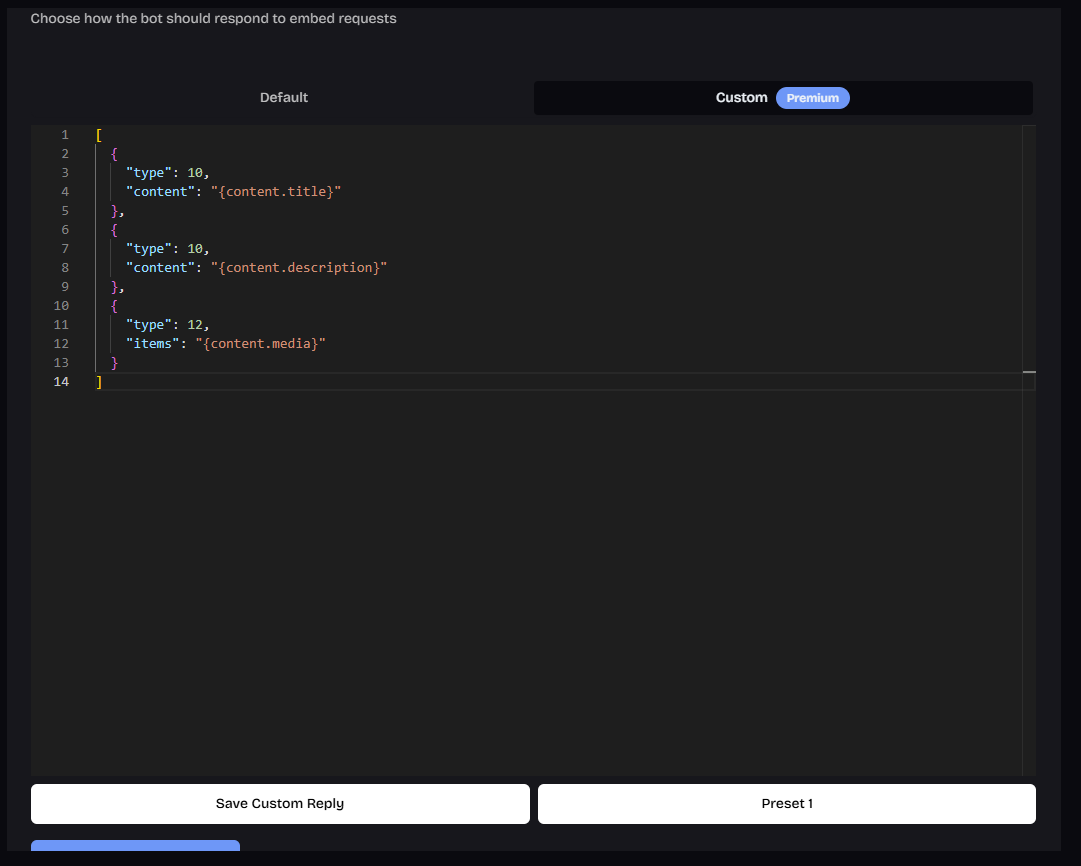
Task: Click the Premium badge next to Custom
Action: click(812, 98)
